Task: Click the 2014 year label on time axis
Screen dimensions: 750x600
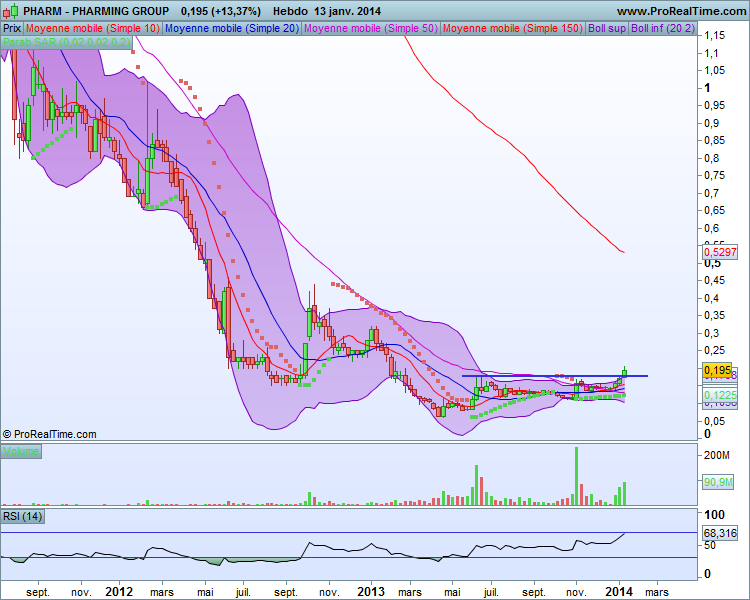Action: coord(619,592)
